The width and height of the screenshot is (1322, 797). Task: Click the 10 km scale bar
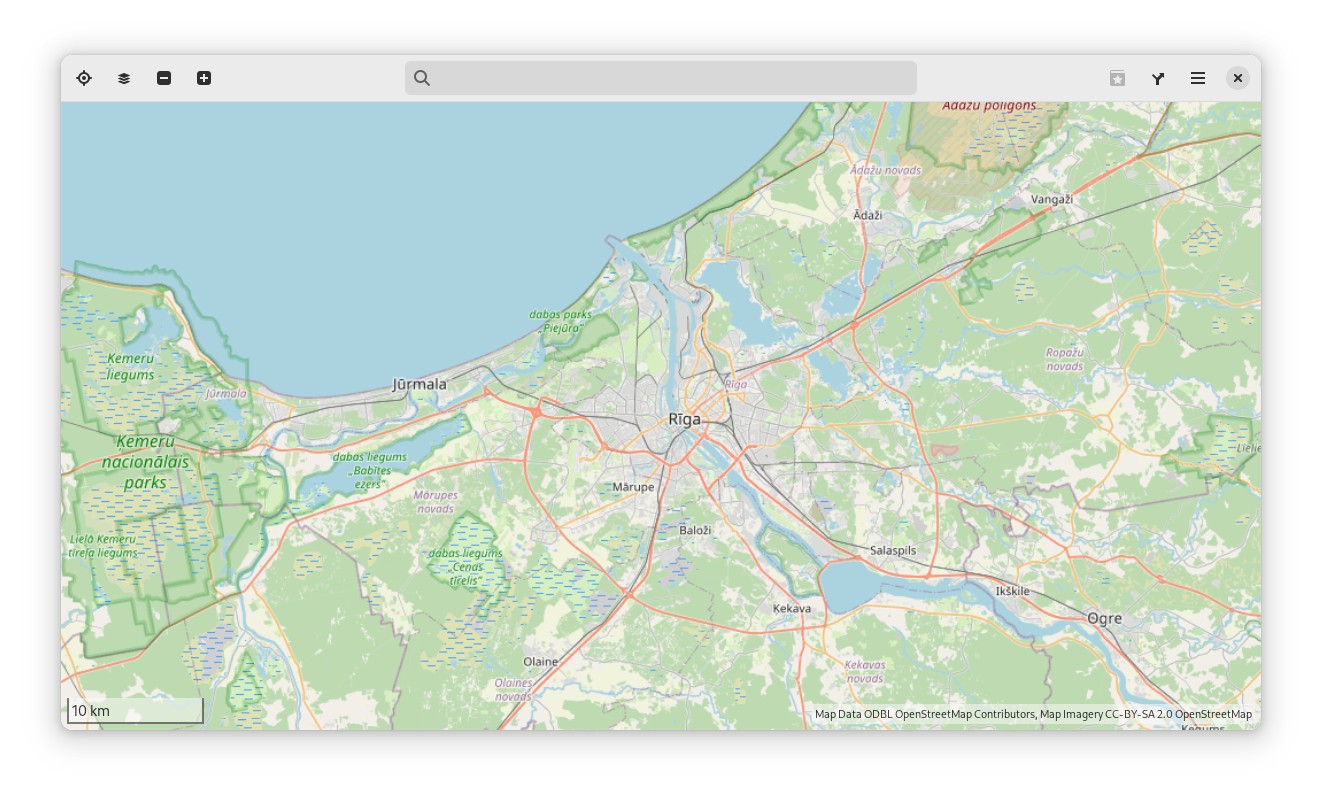(135, 711)
